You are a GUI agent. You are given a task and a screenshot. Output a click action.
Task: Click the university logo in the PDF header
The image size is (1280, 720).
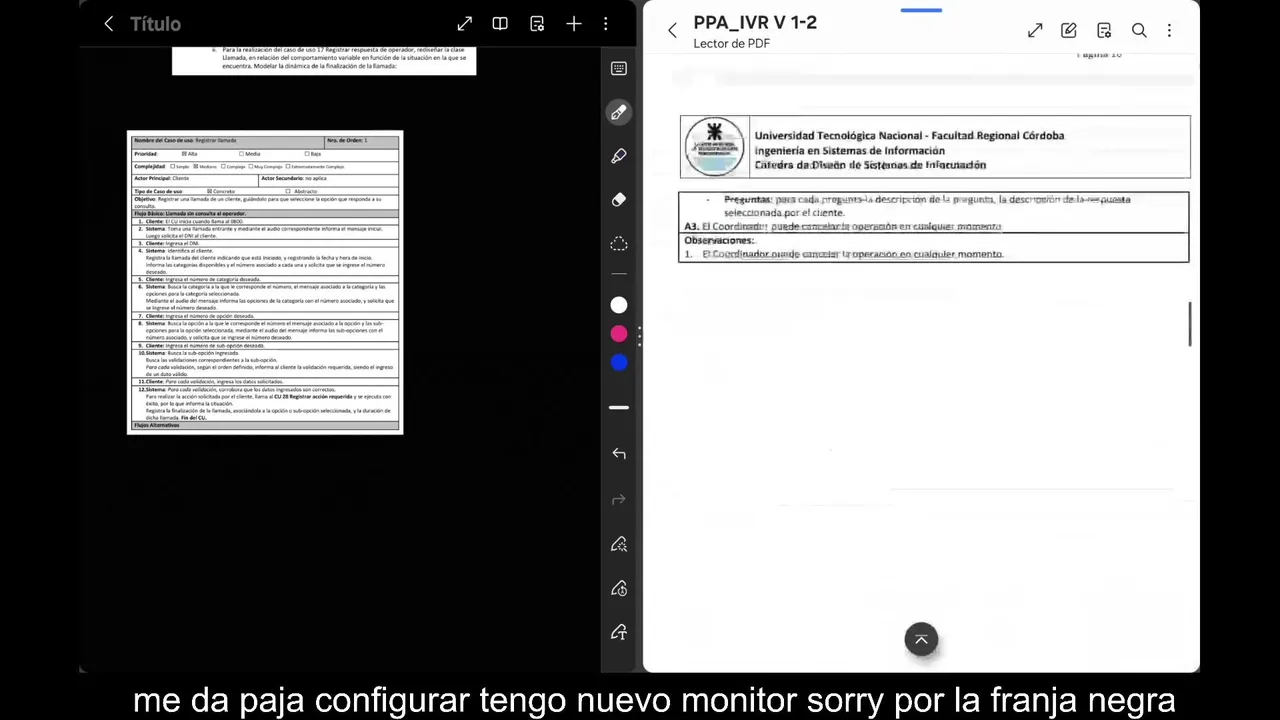coord(714,147)
